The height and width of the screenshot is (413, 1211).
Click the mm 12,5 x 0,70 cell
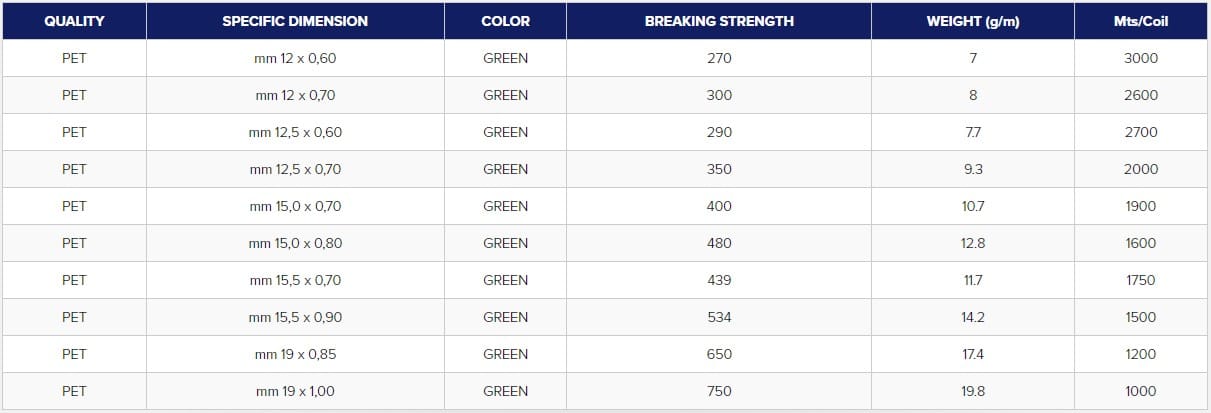tap(295, 169)
